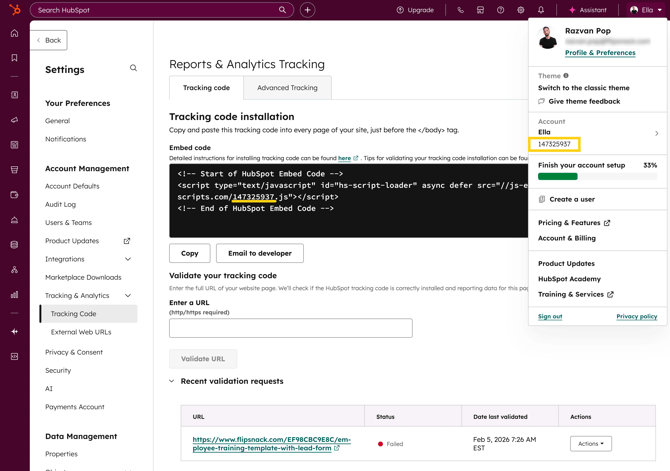Click the plus quick-create button

point(307,10)
